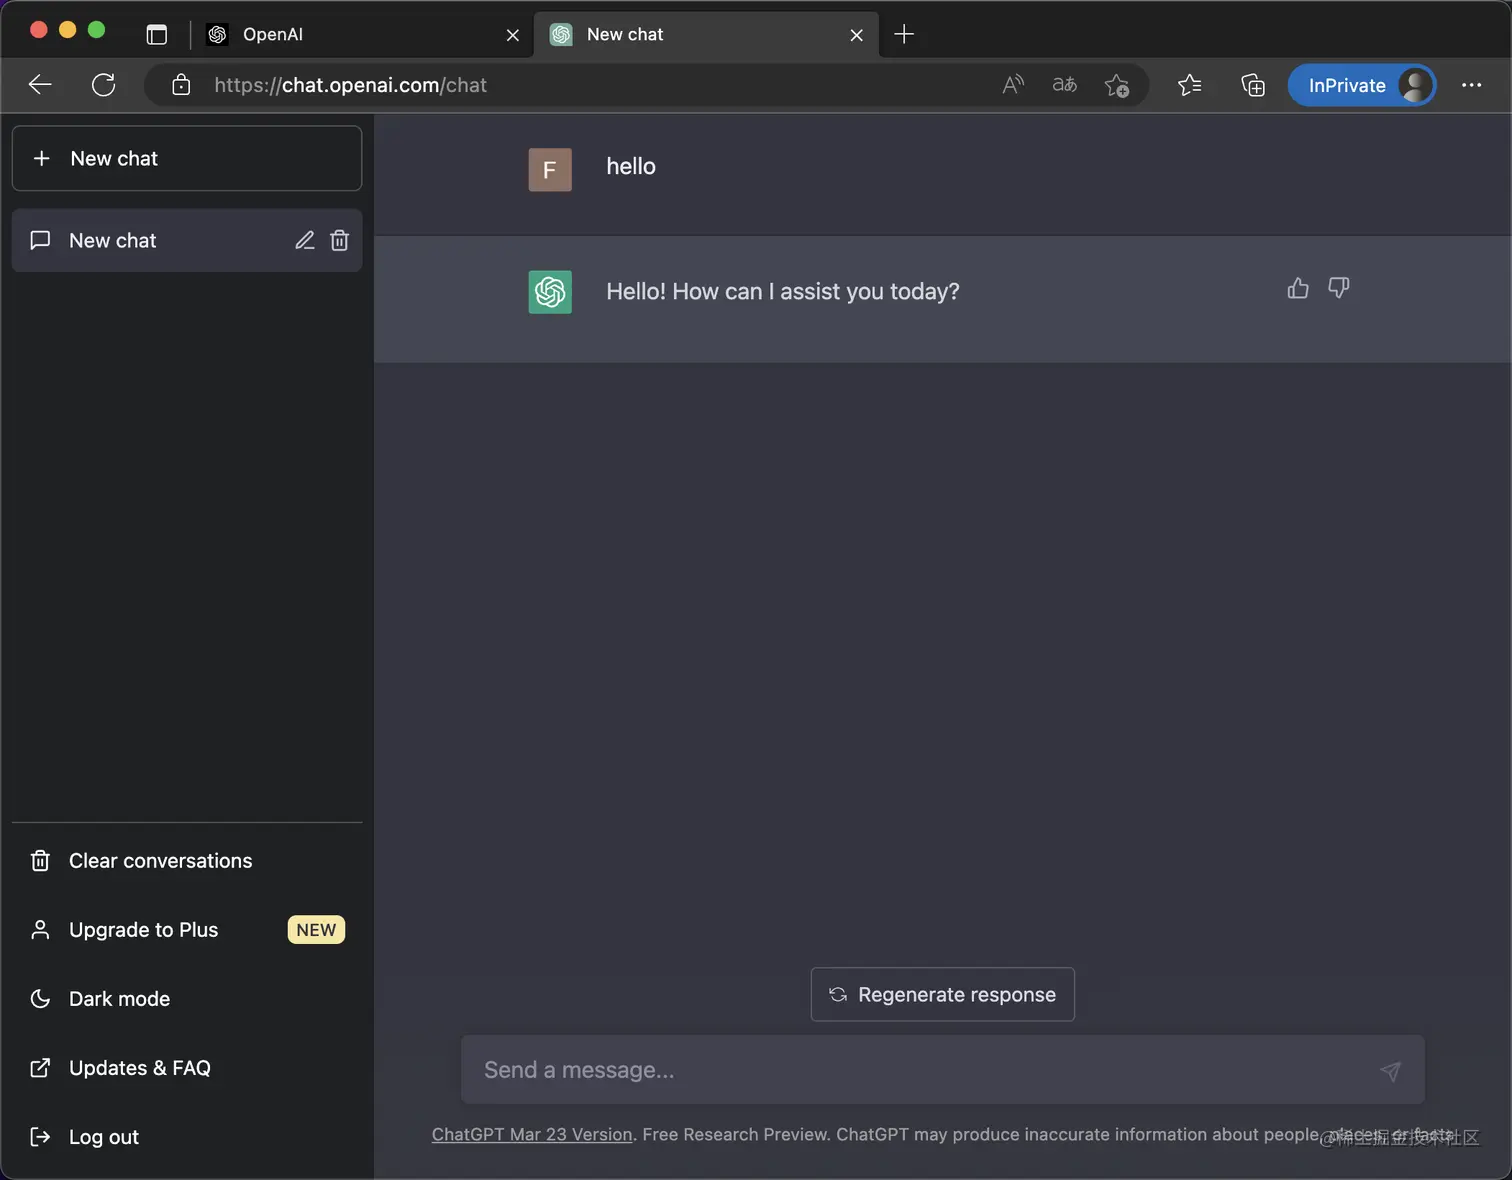Open ChatGPT Mar 23 Version link
This screenshot has width=1512, height=1180.
(532, 1134)
